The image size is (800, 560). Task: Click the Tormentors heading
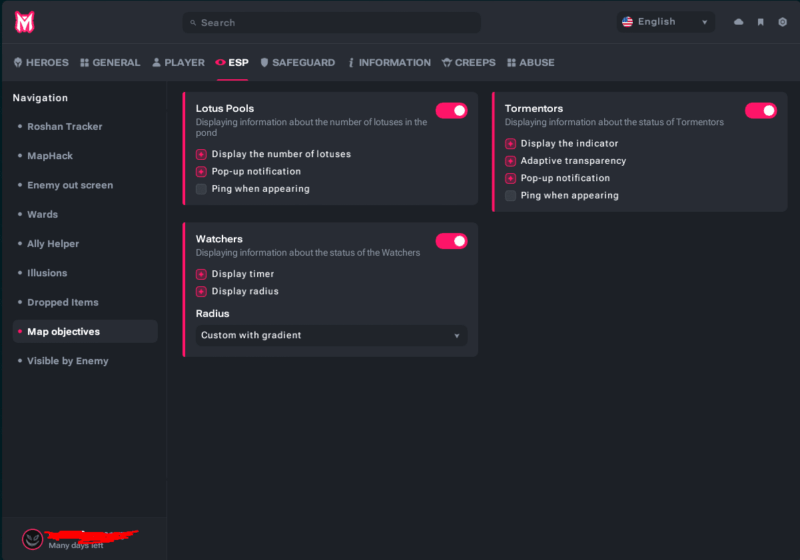pyautogui.click(x=534, y=108)
